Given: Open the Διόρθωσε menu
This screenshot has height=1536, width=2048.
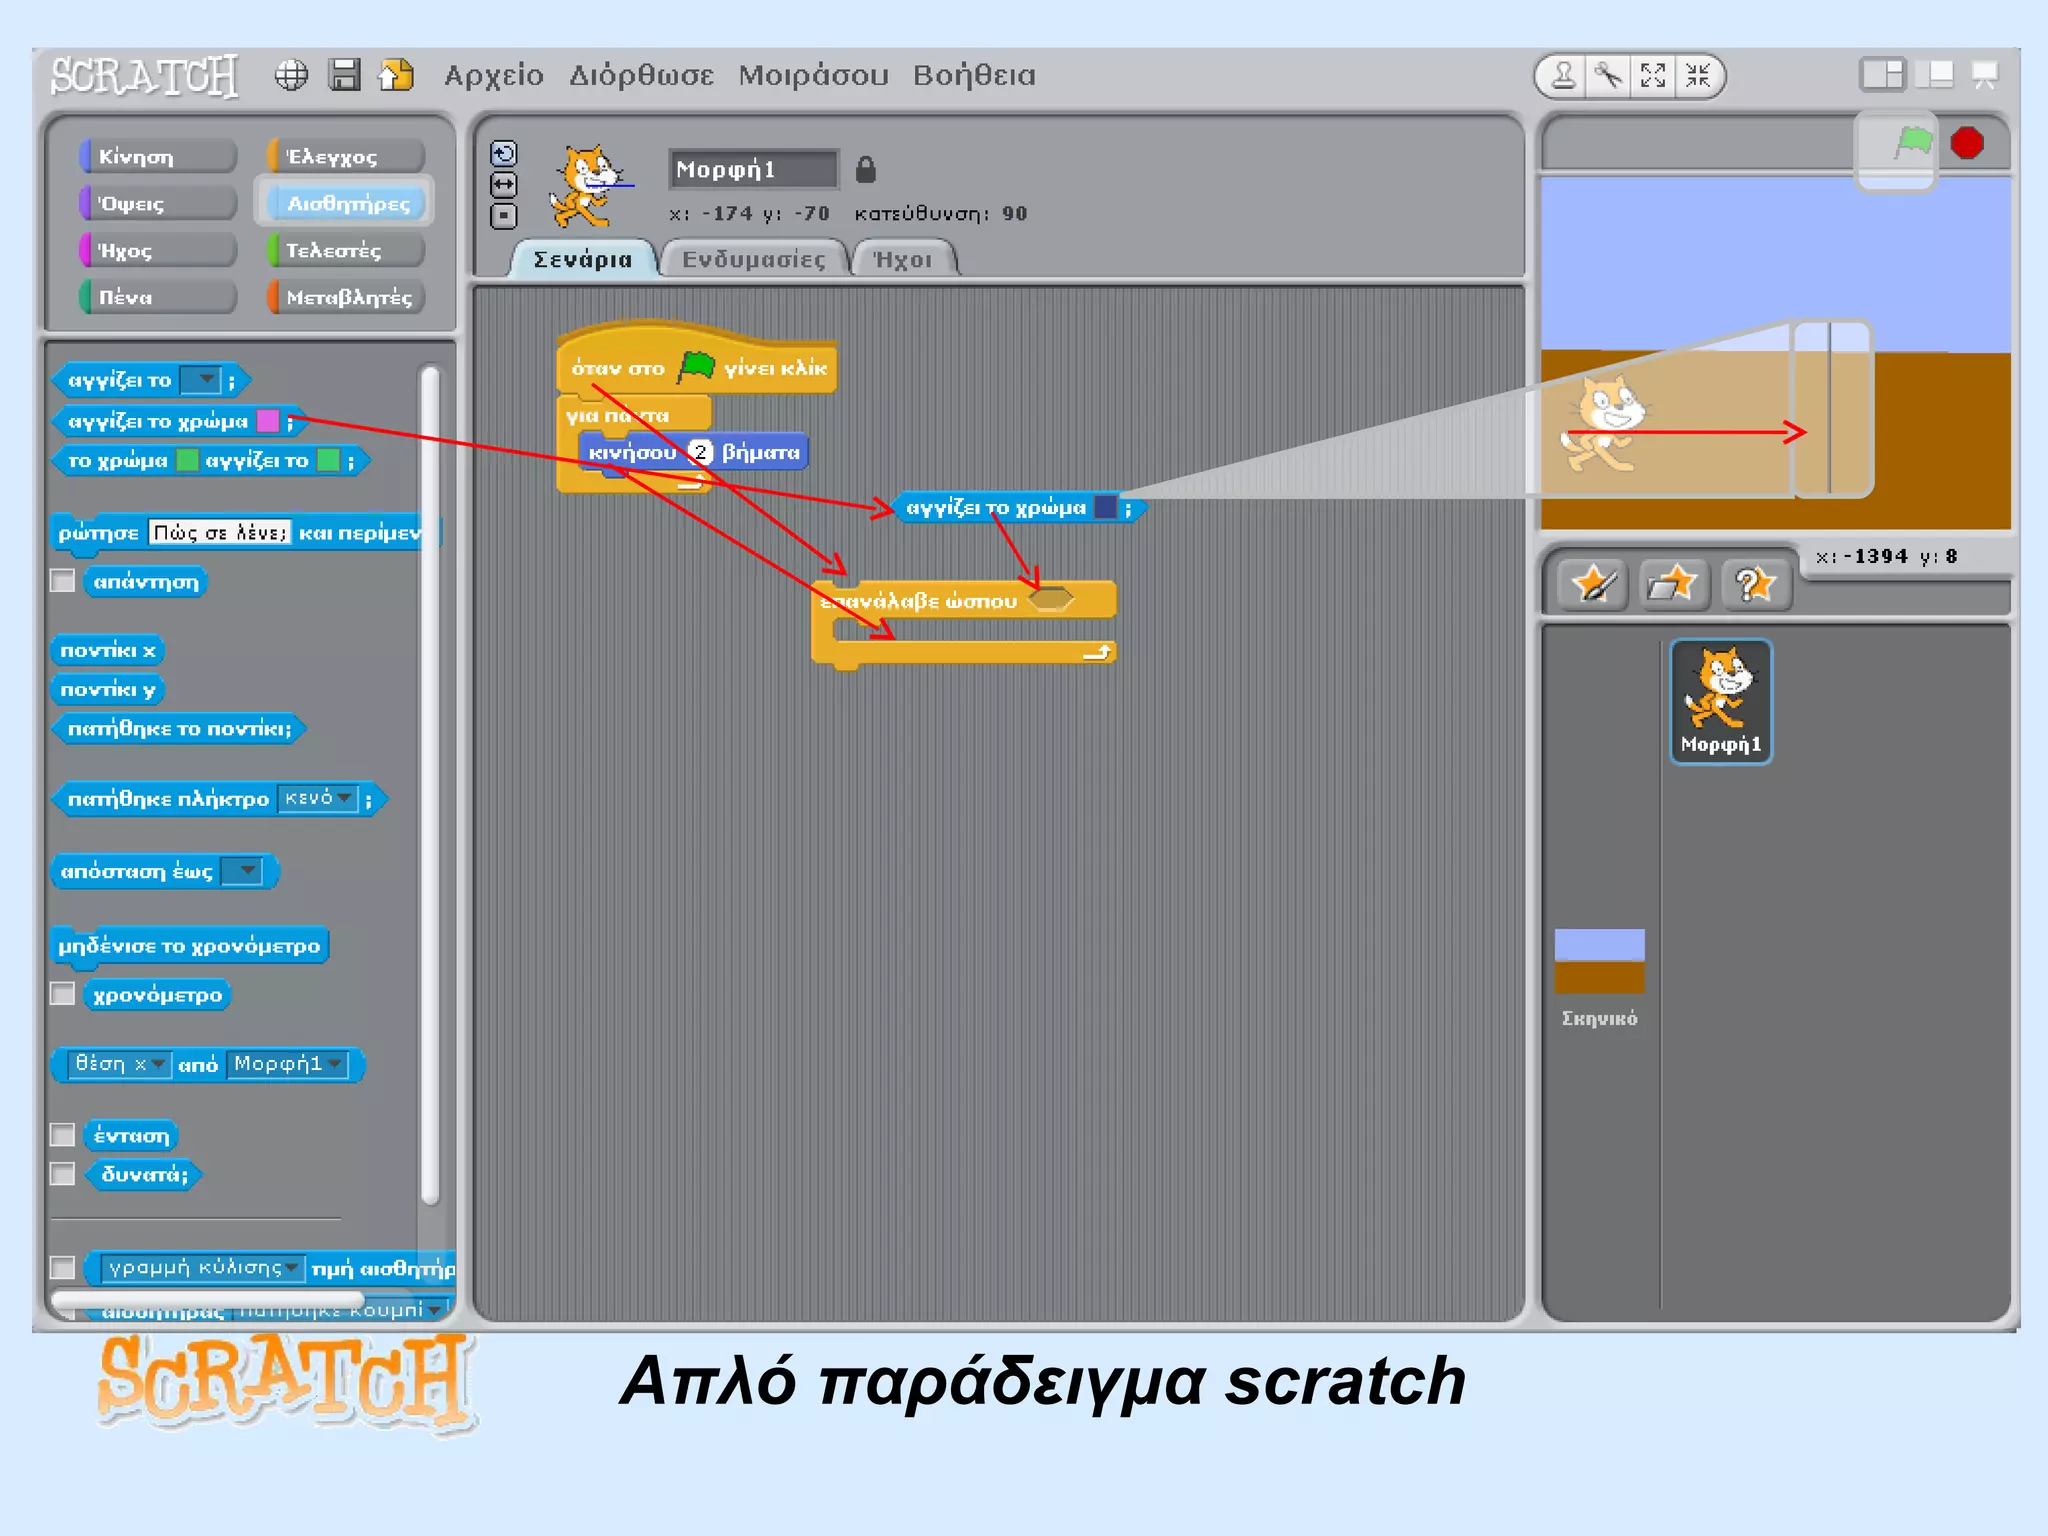Looking at the screenshot, I should point(641,76).
